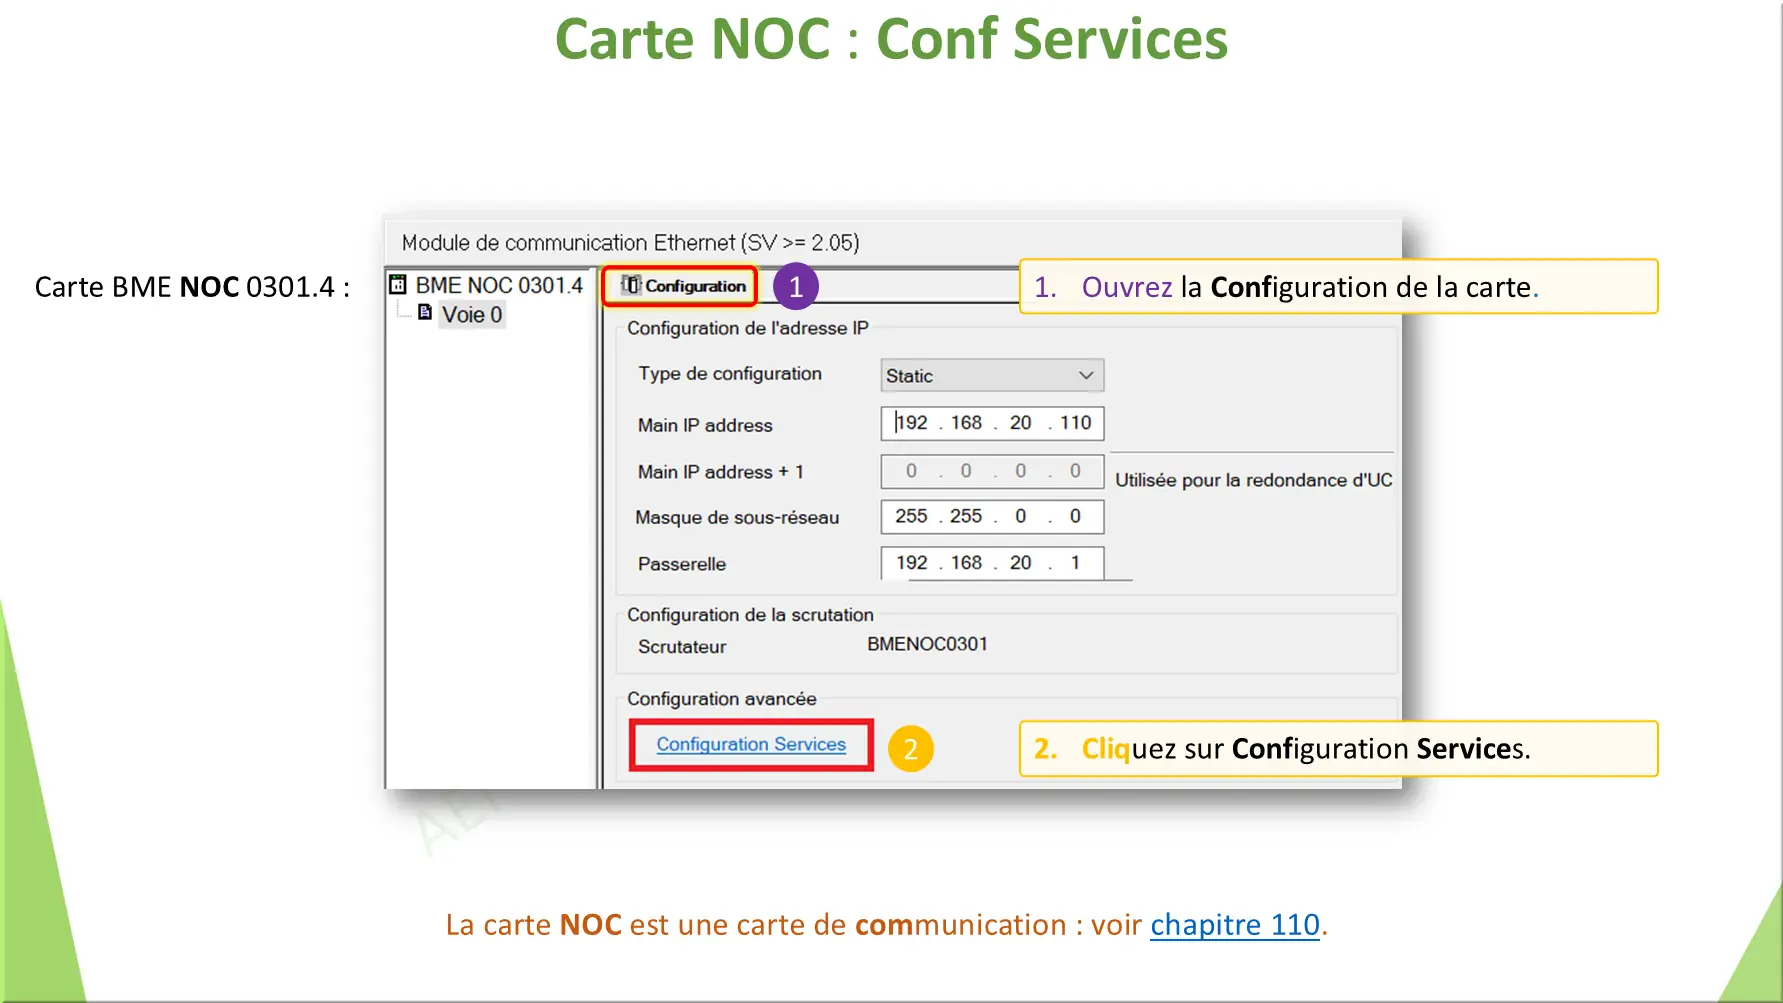1783x1003 pixels.
Task: Click first octet of Main IP address
Action: pos(912,423)
